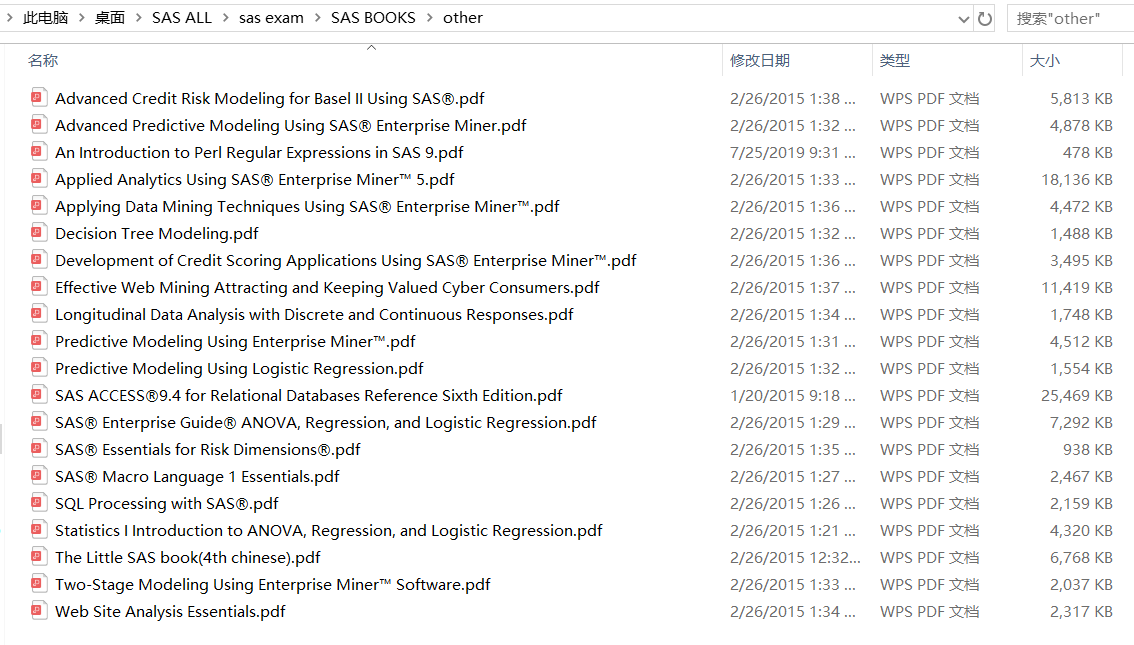
Task: Select Decision Tree Modeling.pdf file name
Action: pyautogui.click(x=156, y=234)
